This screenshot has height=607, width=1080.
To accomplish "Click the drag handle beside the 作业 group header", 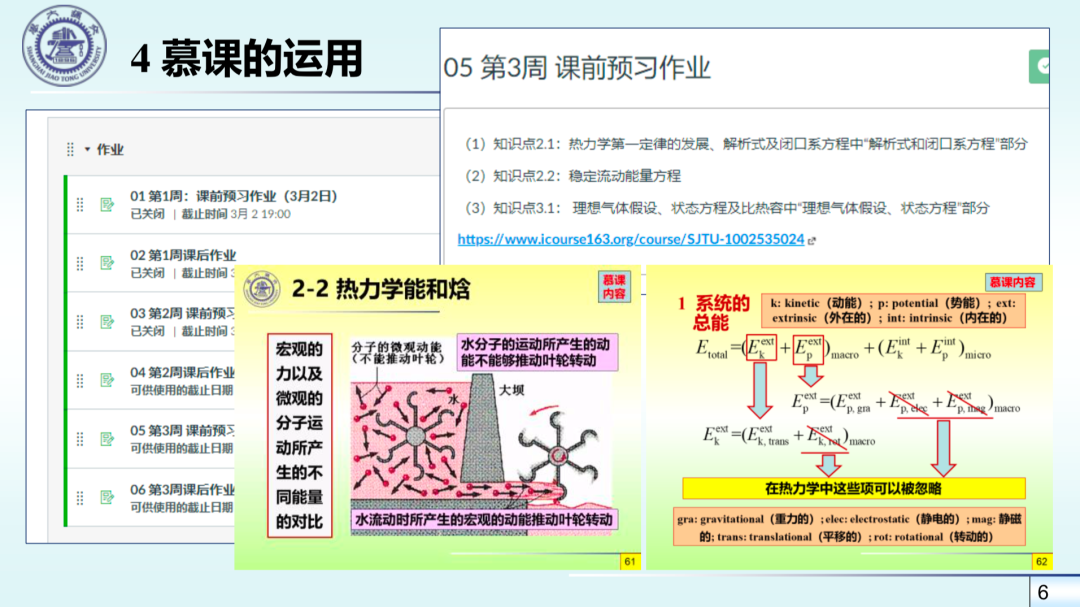I will click(70, 149).
